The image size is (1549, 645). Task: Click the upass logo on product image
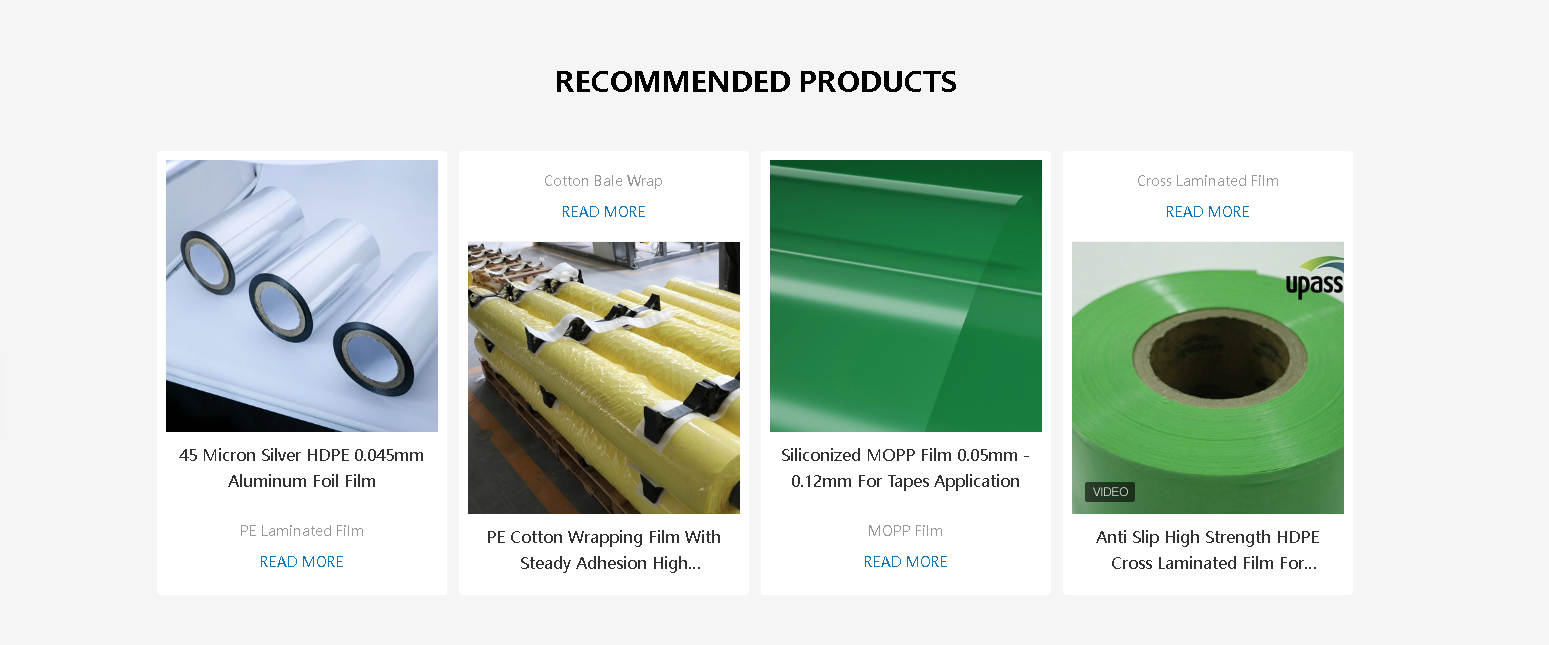tap(1314, 279)
